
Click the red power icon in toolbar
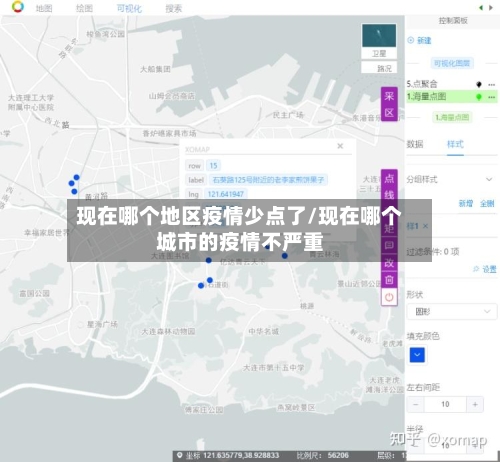[x=389, y=297]
